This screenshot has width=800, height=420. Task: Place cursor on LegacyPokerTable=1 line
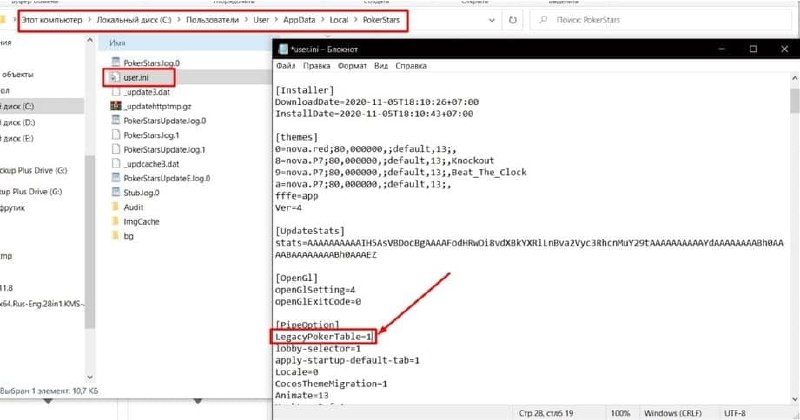[x=323, y=337]
